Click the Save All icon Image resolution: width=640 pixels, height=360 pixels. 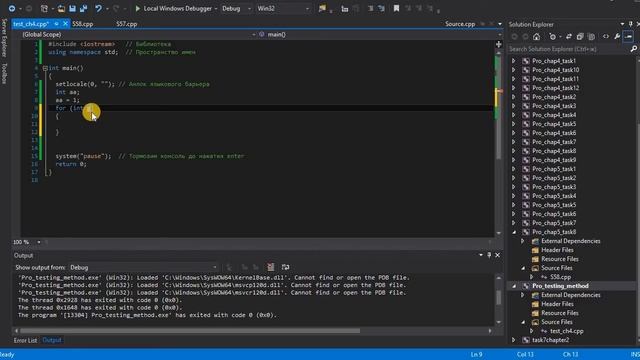(x=84, y=8)
